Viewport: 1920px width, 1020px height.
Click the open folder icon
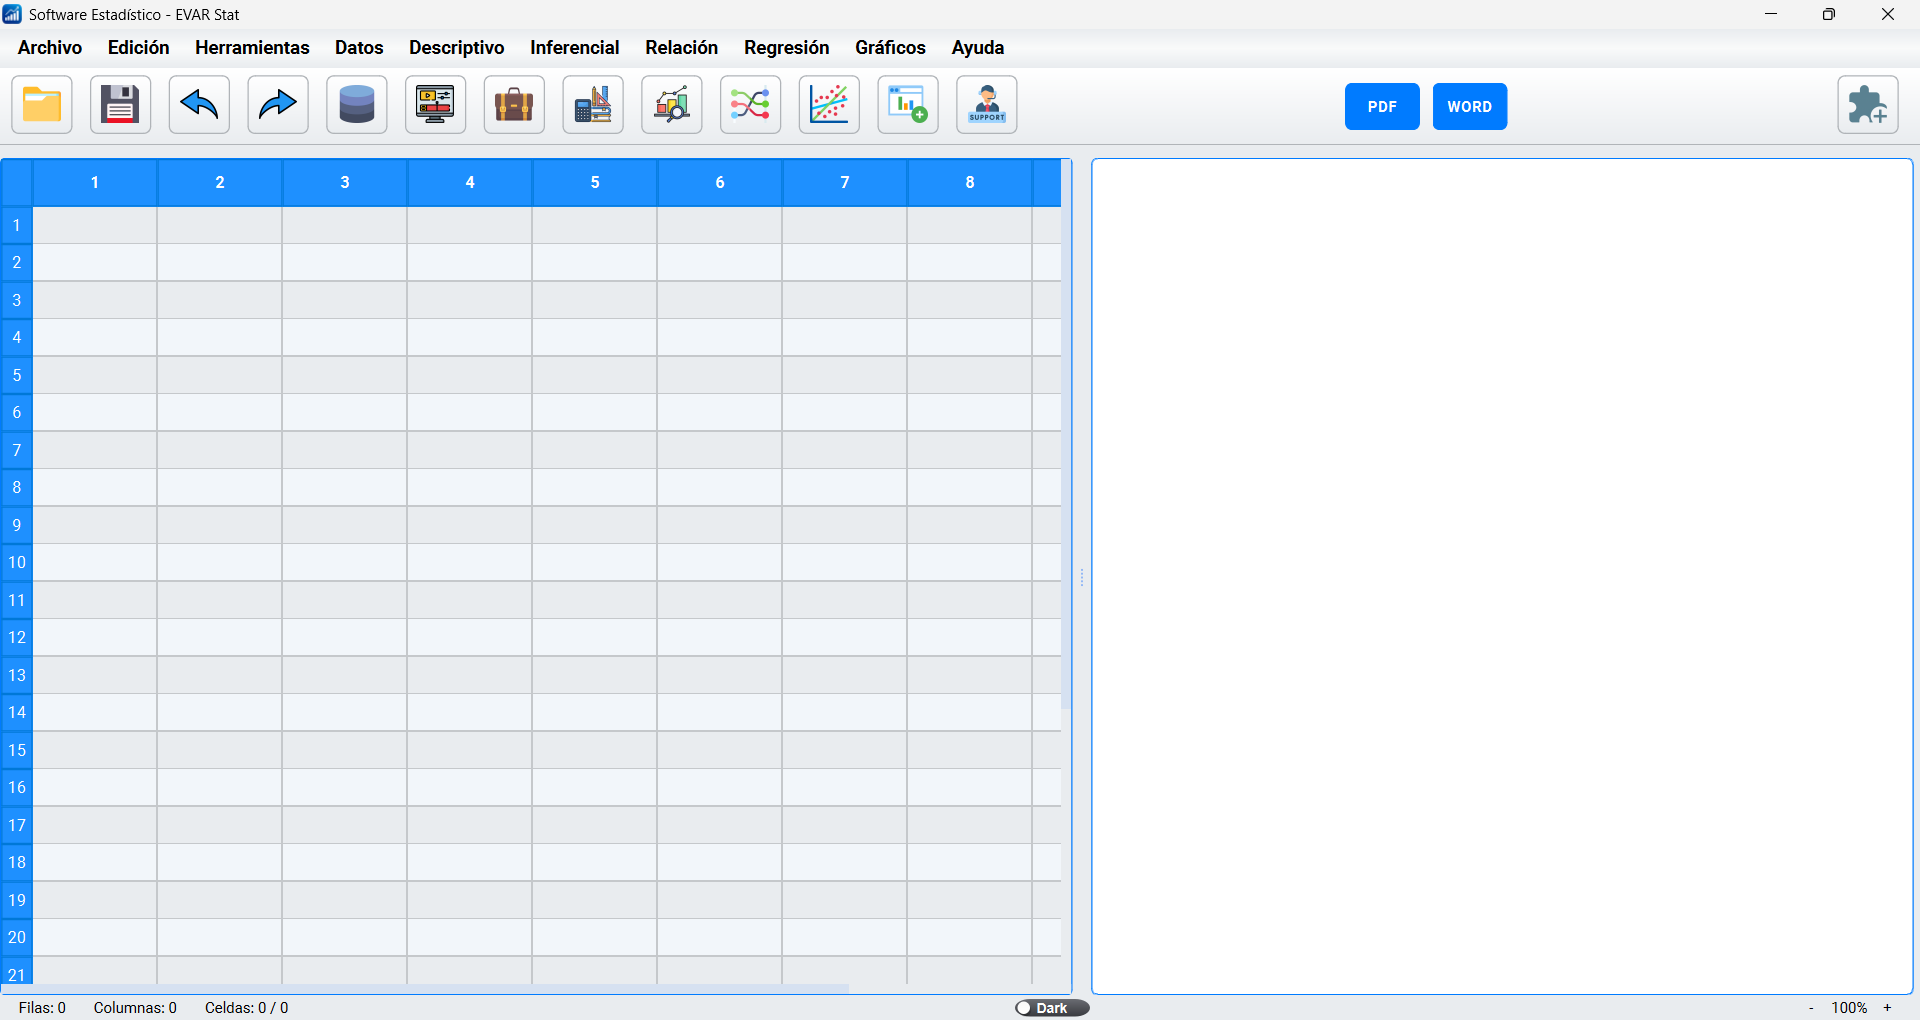click(42, 105)
